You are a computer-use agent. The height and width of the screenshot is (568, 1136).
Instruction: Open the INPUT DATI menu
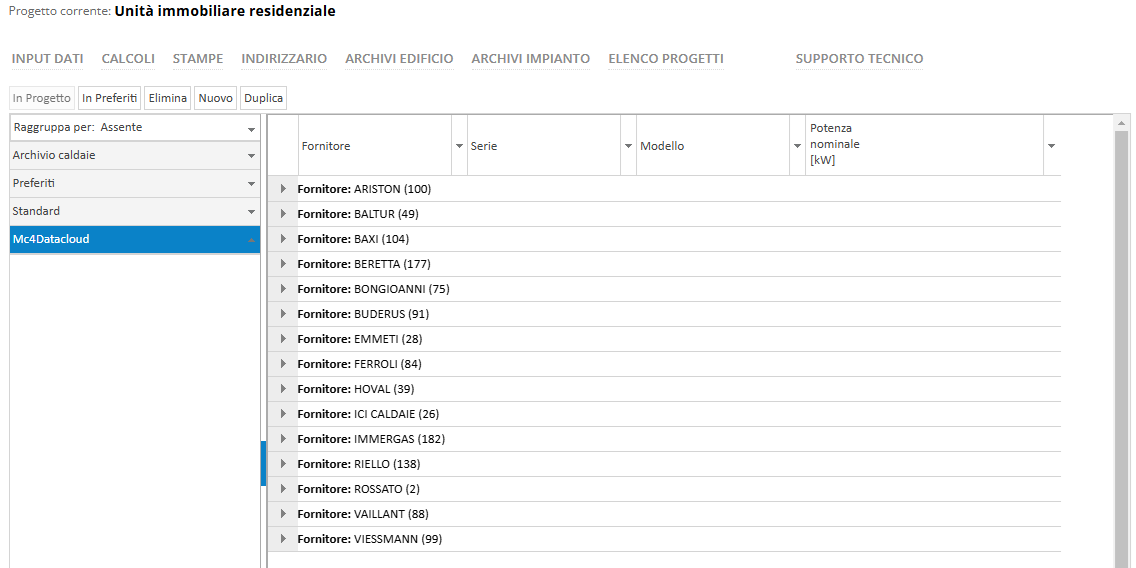(x=47, y=59)
